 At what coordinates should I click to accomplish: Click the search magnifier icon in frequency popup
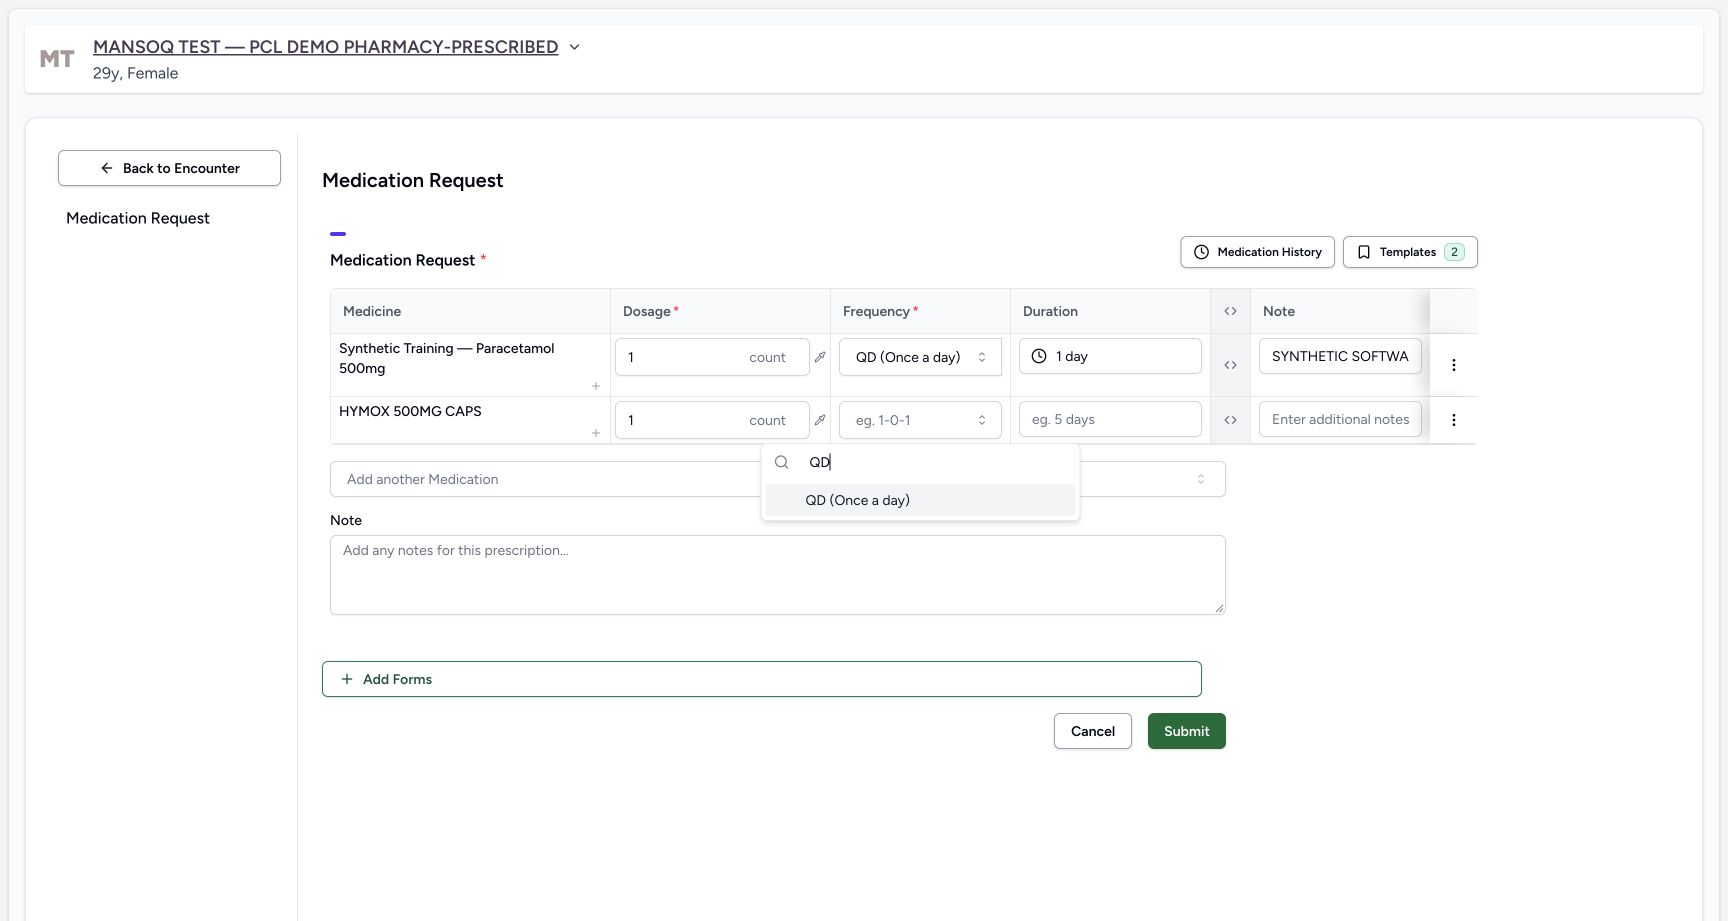782,462
